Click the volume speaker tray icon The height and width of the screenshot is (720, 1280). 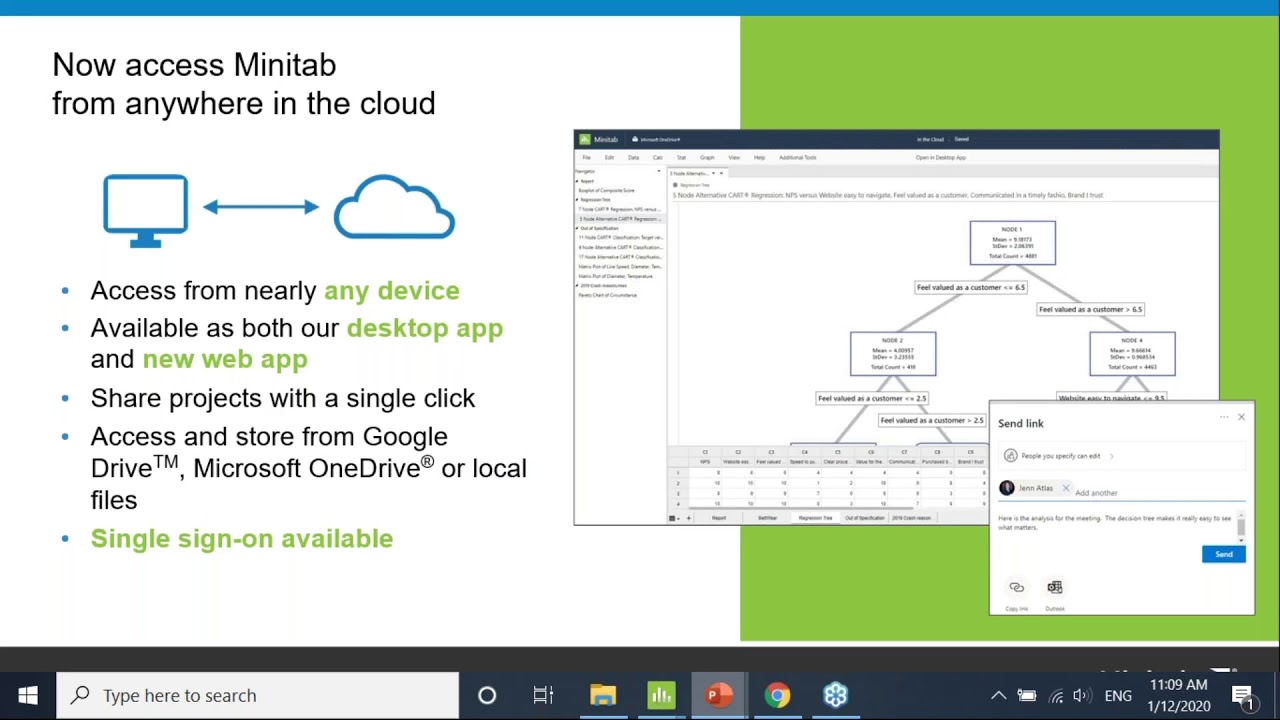point(1081,696)
